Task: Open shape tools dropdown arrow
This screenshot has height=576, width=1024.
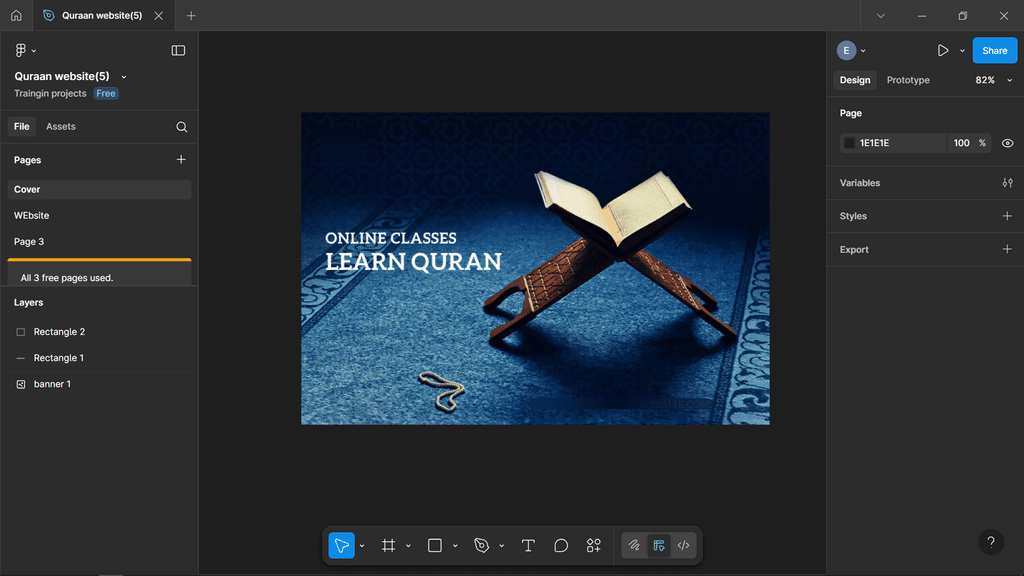Action: point(455,546)
